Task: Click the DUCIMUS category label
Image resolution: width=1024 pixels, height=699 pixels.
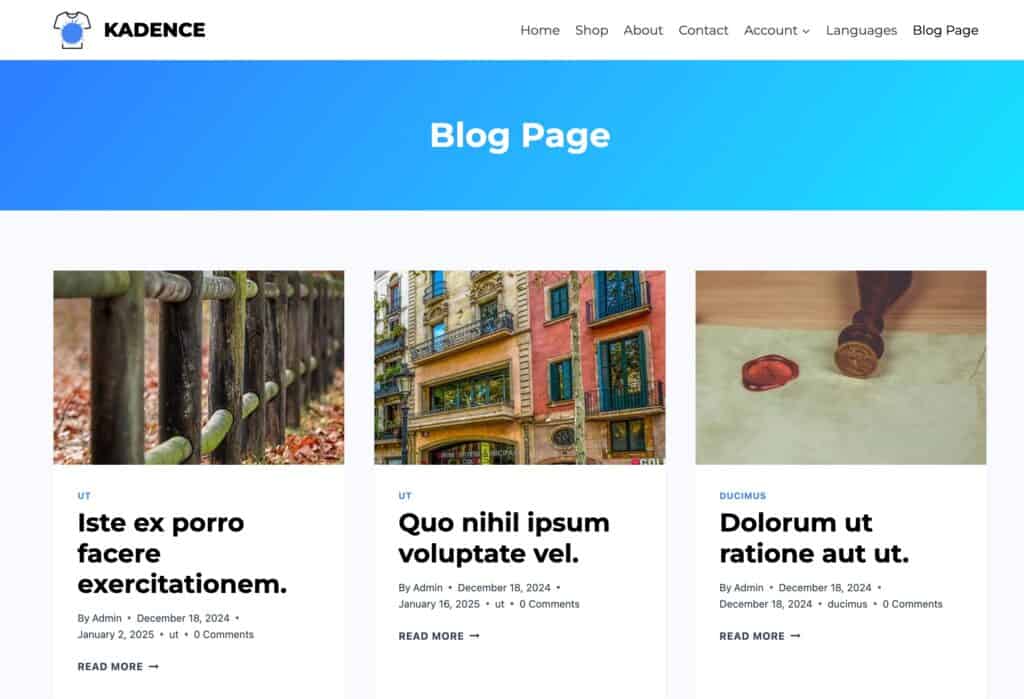Action: 743,496
